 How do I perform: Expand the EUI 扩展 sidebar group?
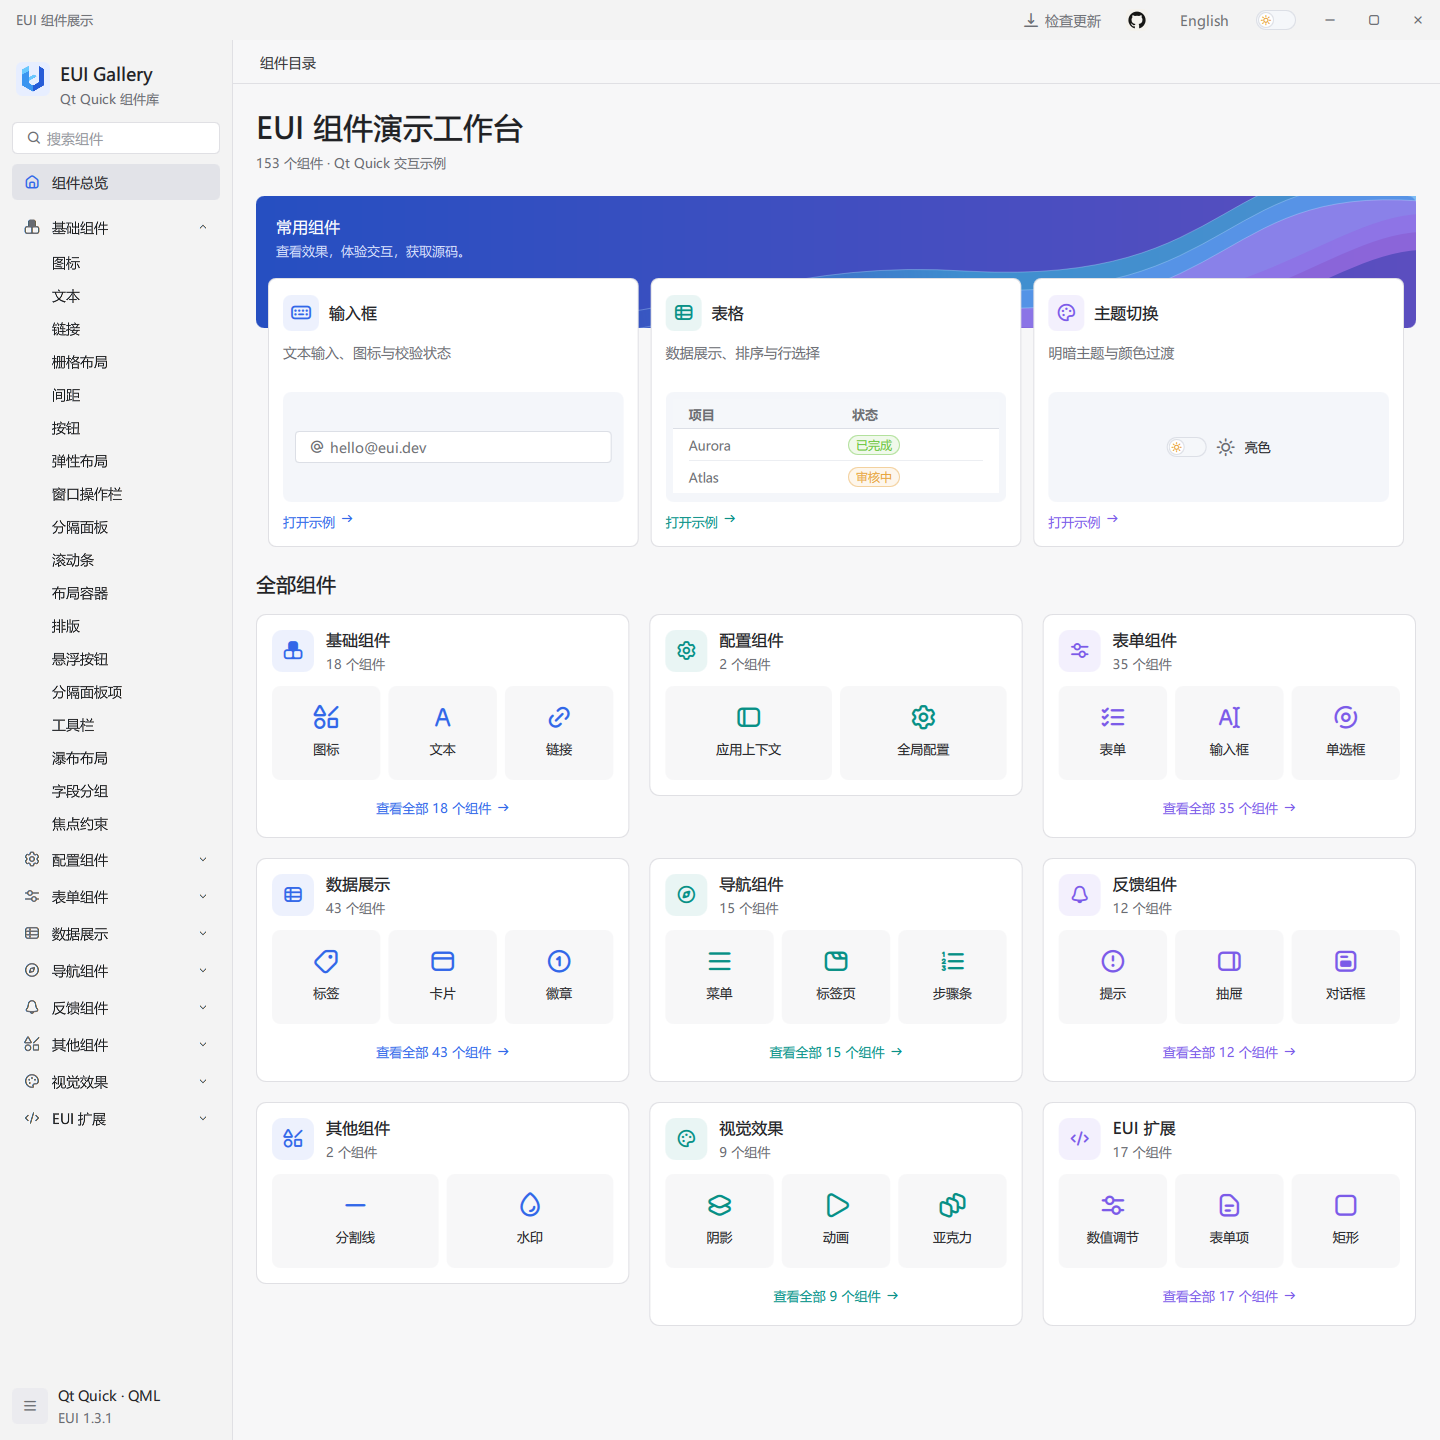tap(116, 1119)
